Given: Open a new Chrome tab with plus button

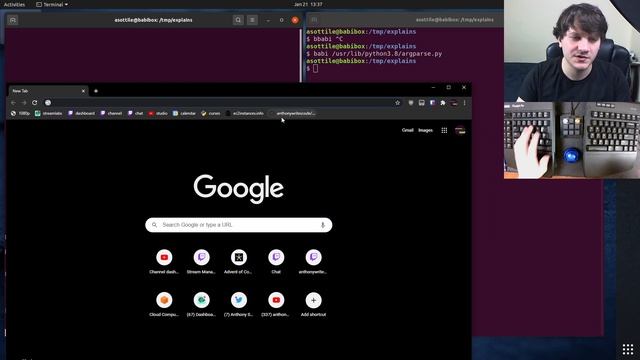Looking at the screenshot, I should pos(96,91).
